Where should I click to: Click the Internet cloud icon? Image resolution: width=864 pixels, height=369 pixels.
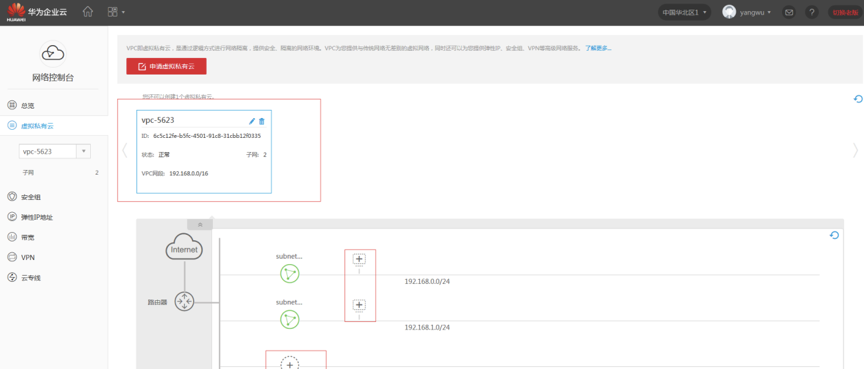184,247
